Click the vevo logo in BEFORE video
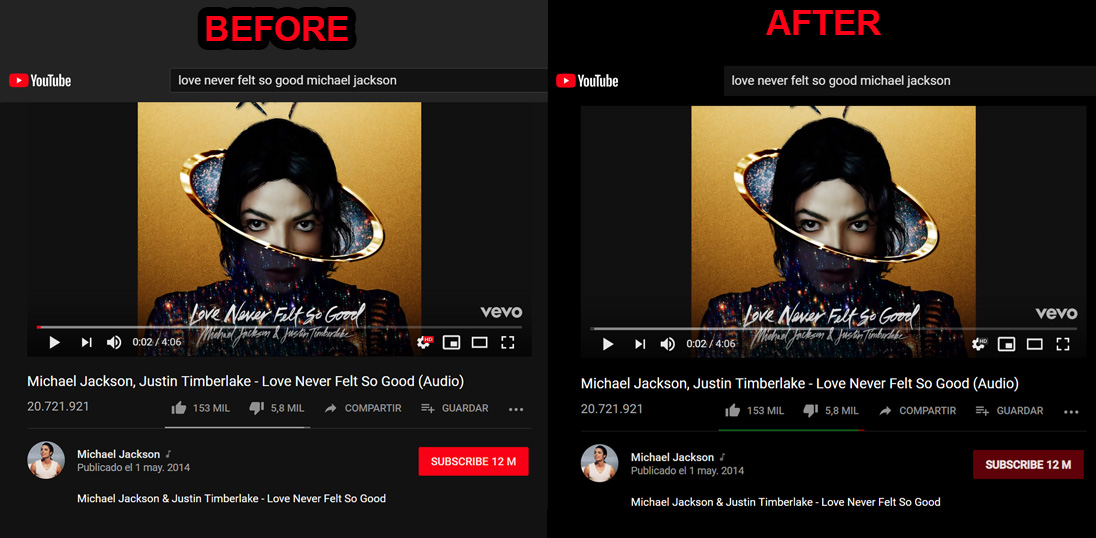 pos(501,312)
